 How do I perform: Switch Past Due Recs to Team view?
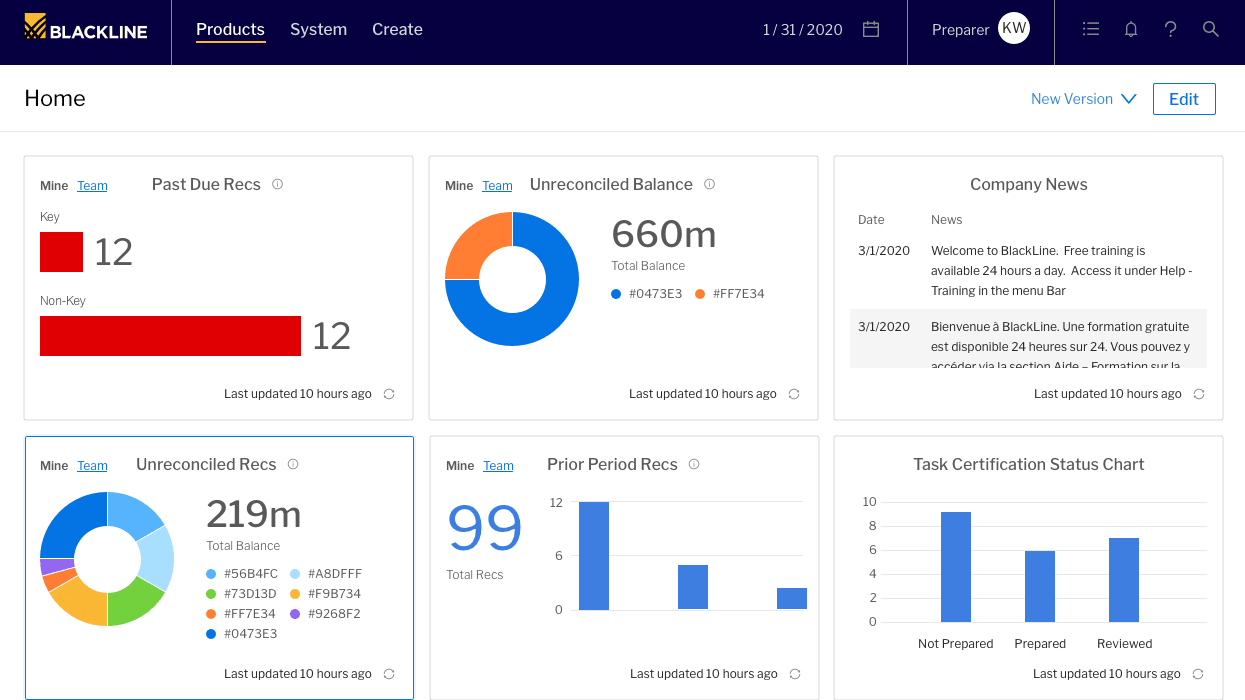coord(92,185)
